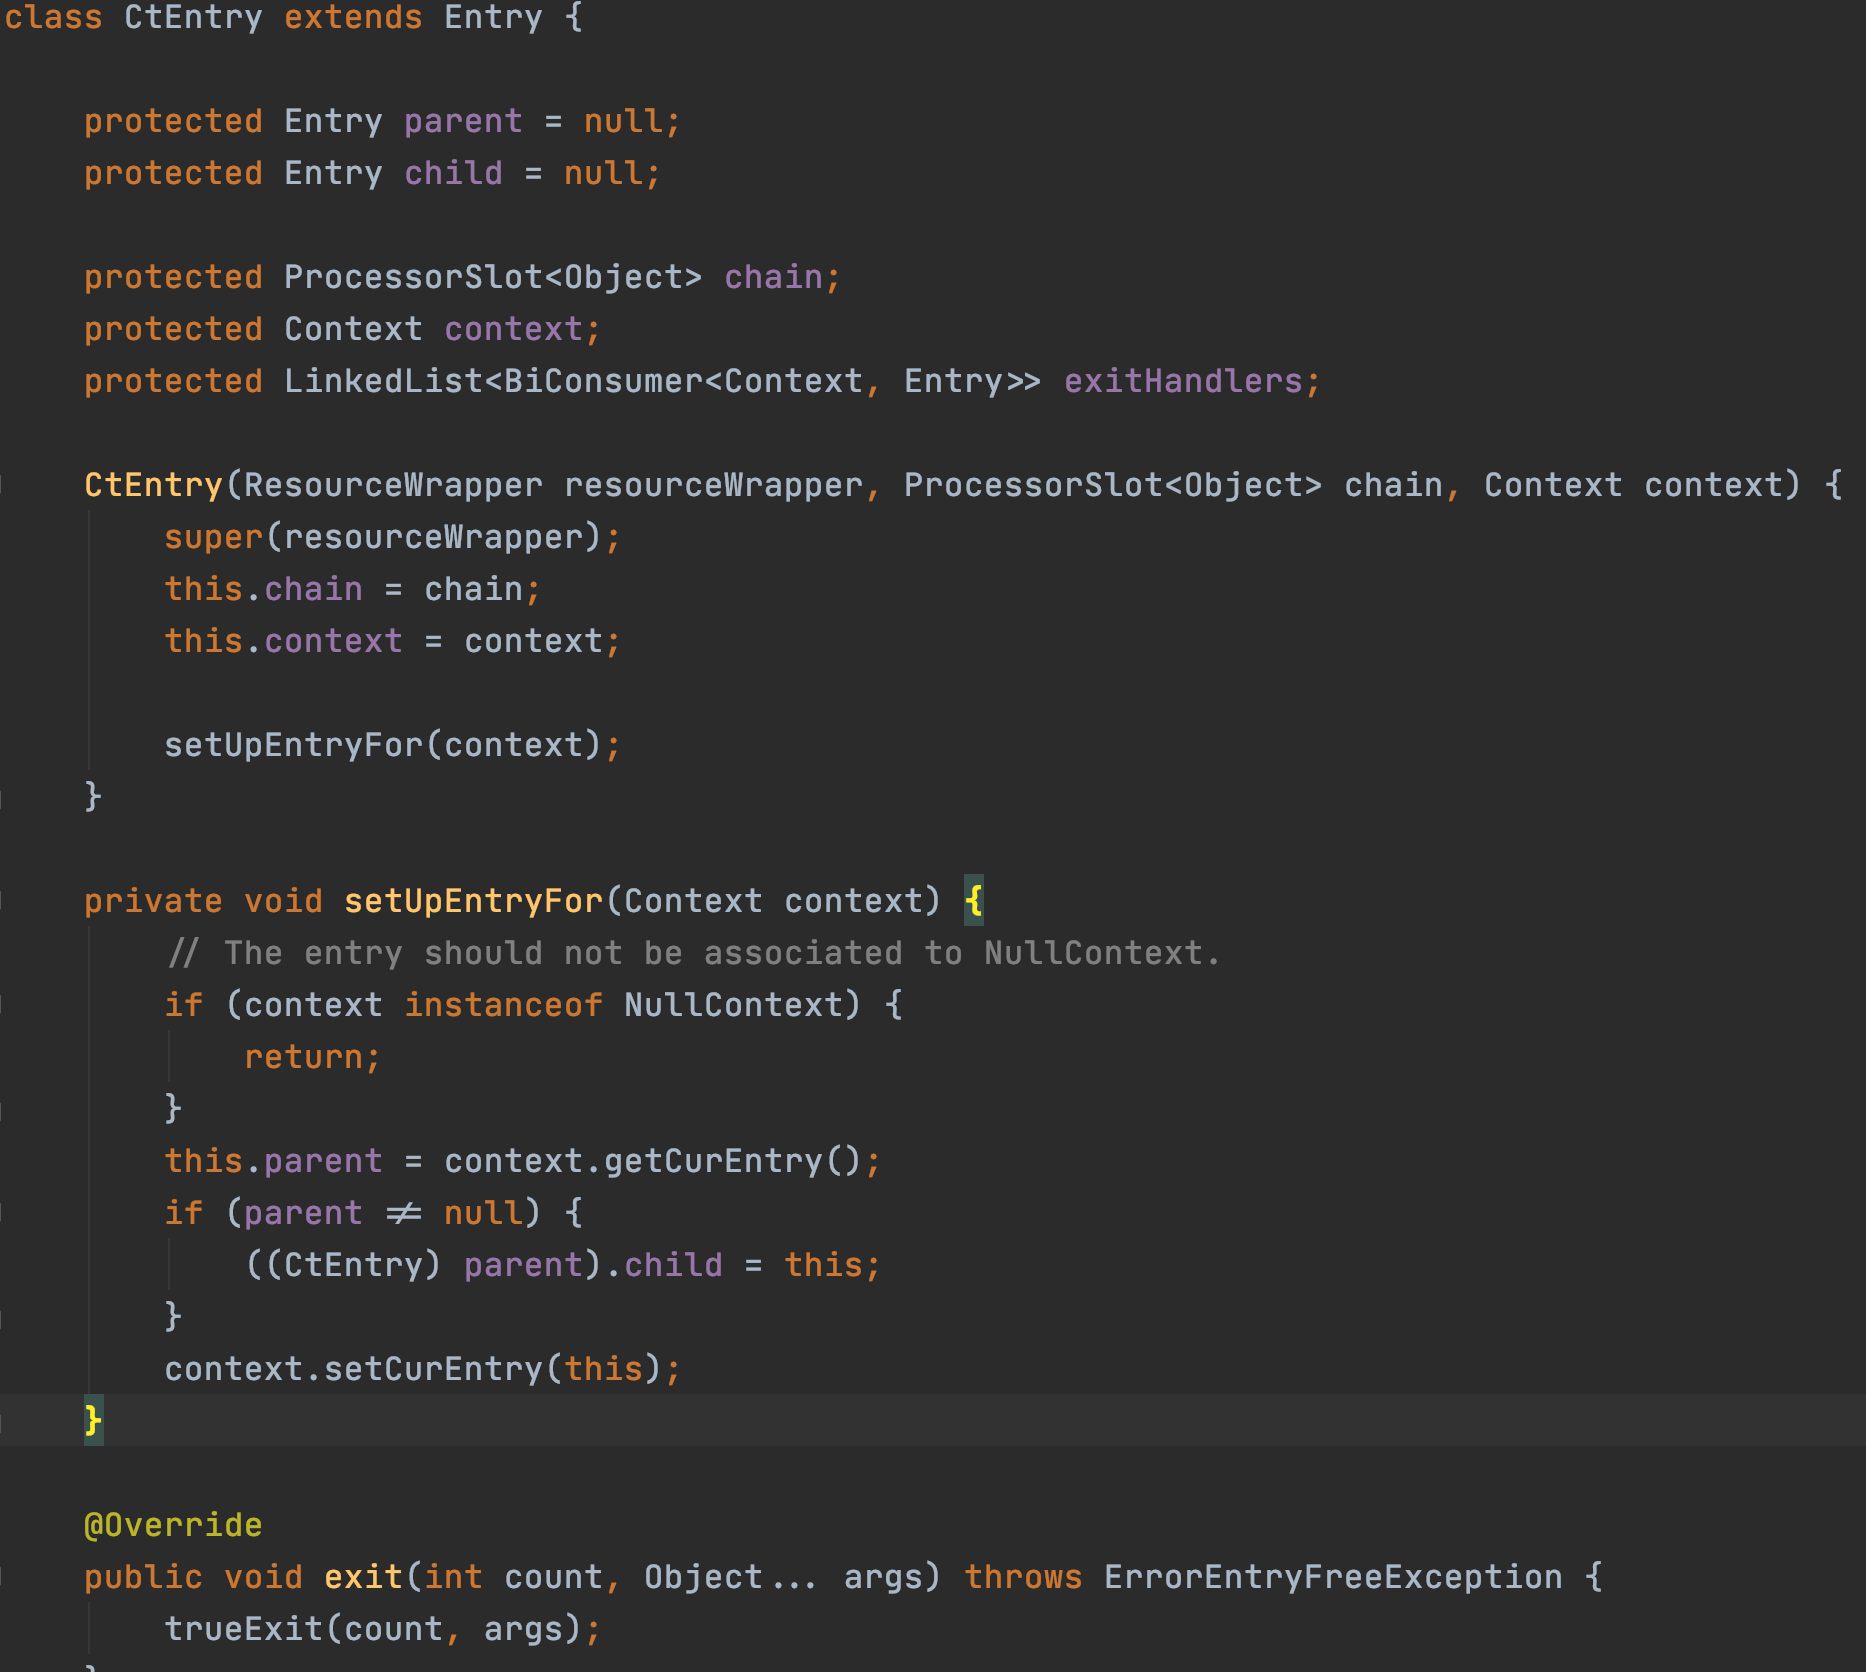The image size is (1866, 1672).
Task: Click the 'throws' keyword
Action: (1023, 1578)
